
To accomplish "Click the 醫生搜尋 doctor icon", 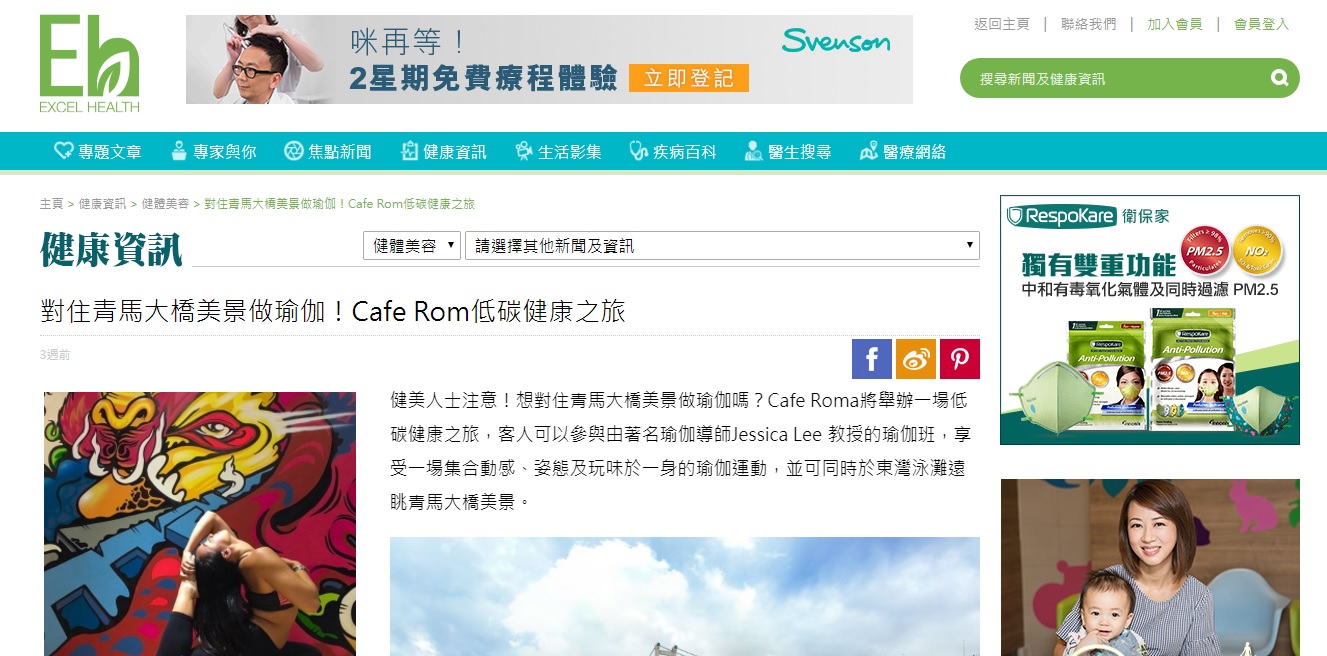I will click(x=754, y=151).
